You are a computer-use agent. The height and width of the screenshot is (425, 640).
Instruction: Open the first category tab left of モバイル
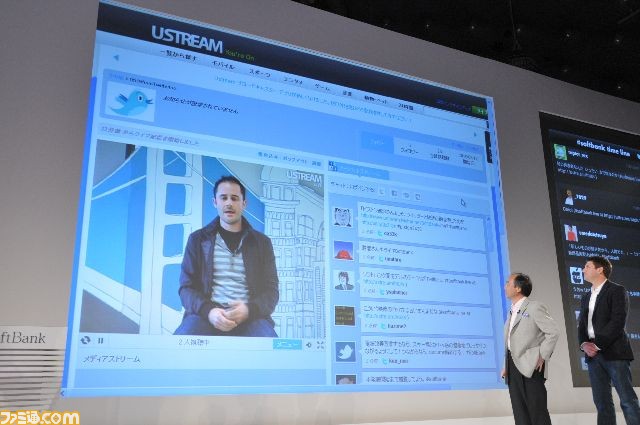click(x=178, y=55)
